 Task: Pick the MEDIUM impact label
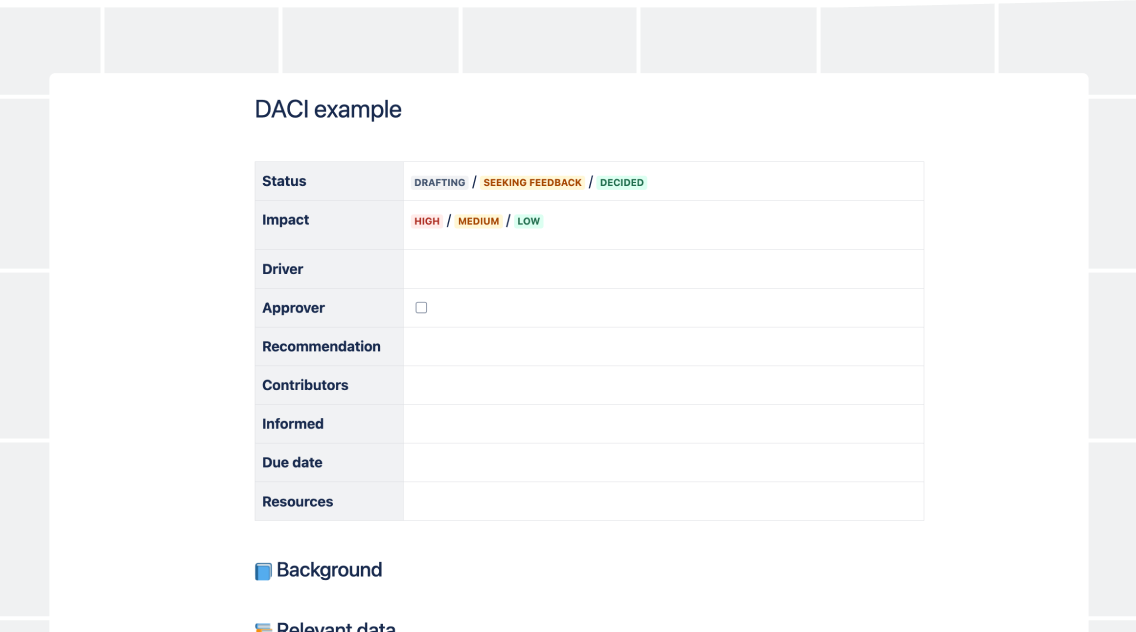[x=478, y=221]
